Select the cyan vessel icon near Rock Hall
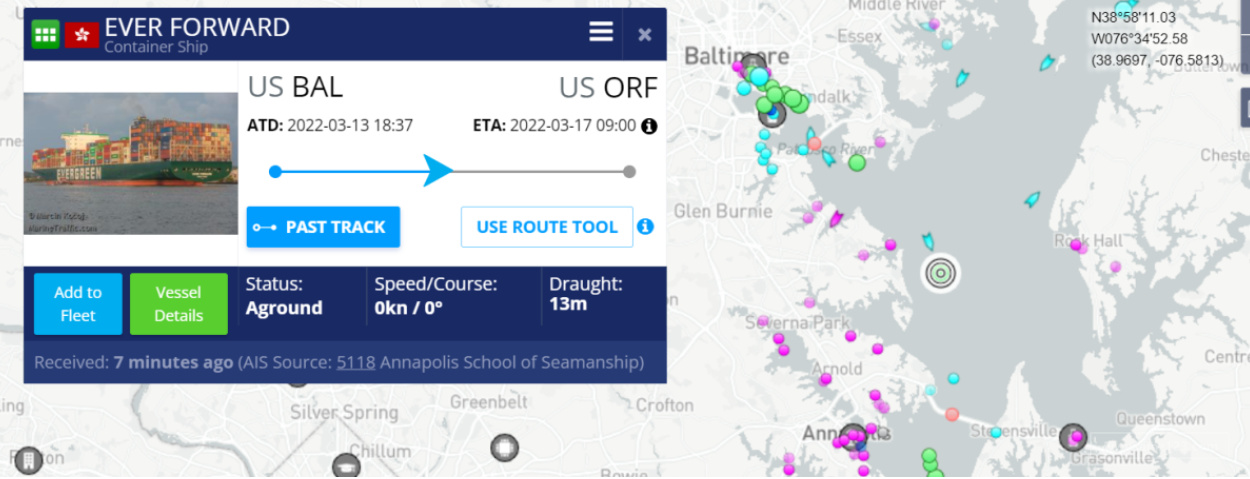1250x479 pixels. tap(1032, 200)
